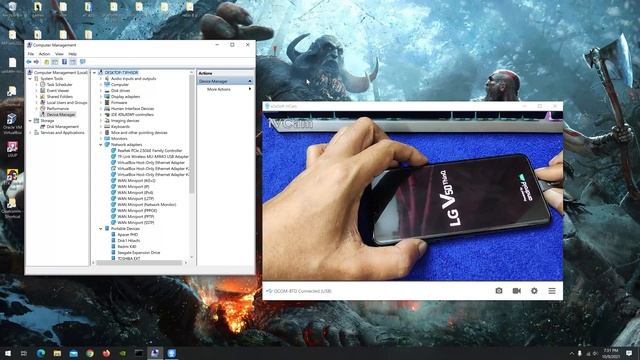Expand the More Actions submenu arrow
This screenshot has height=360, width=640.
[250, 89]
